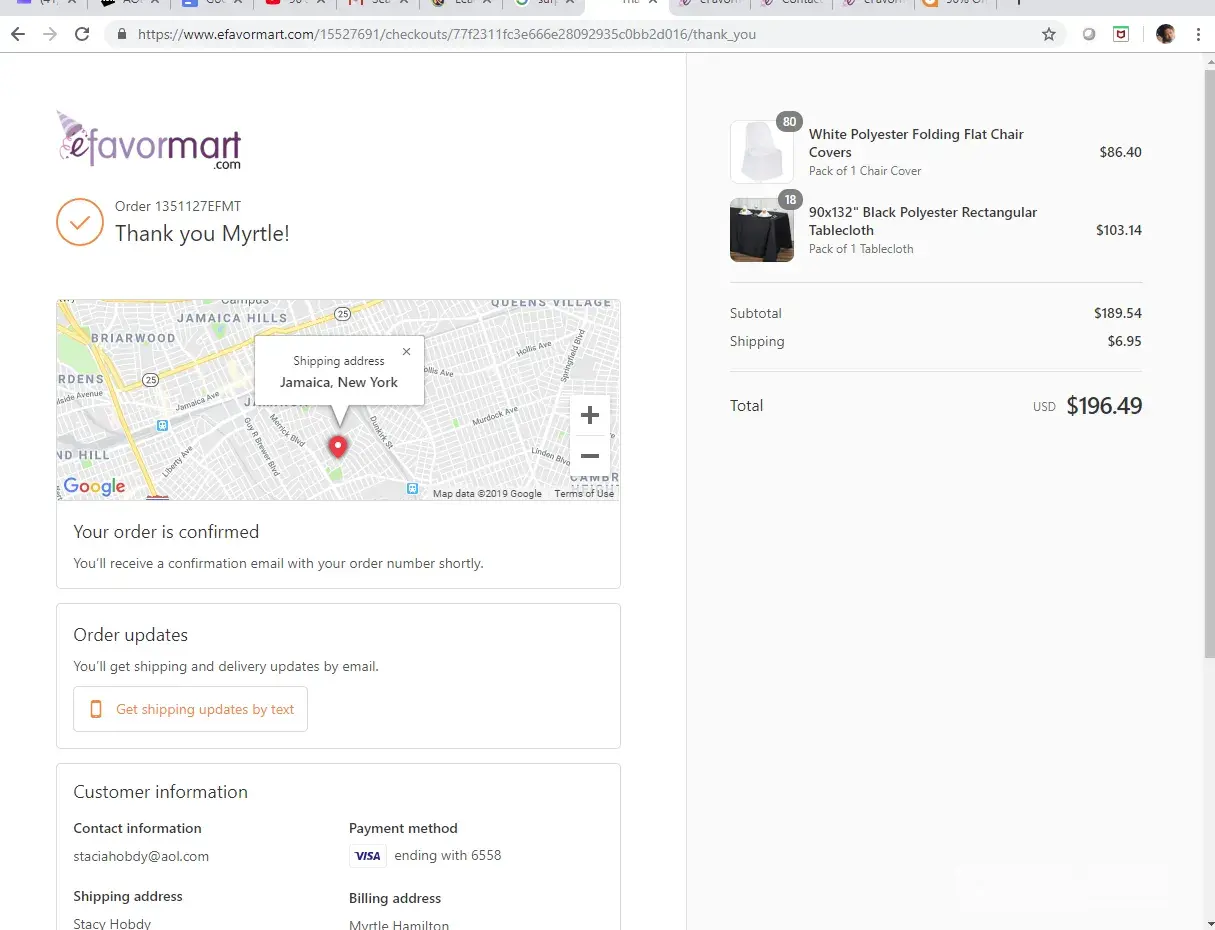Click the red extension icon in toolbar
Viewport: 1215px width, 930px height.
(x=1121, y=34)
